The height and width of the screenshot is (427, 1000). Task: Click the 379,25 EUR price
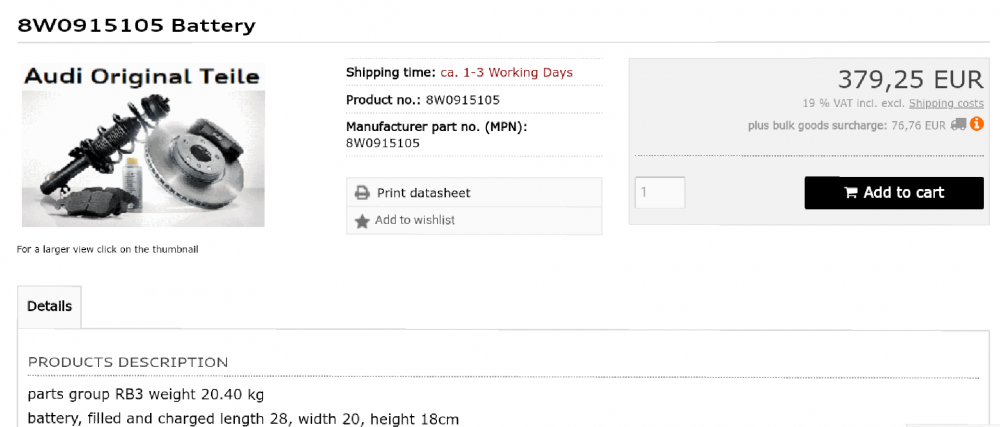point(910,80)
